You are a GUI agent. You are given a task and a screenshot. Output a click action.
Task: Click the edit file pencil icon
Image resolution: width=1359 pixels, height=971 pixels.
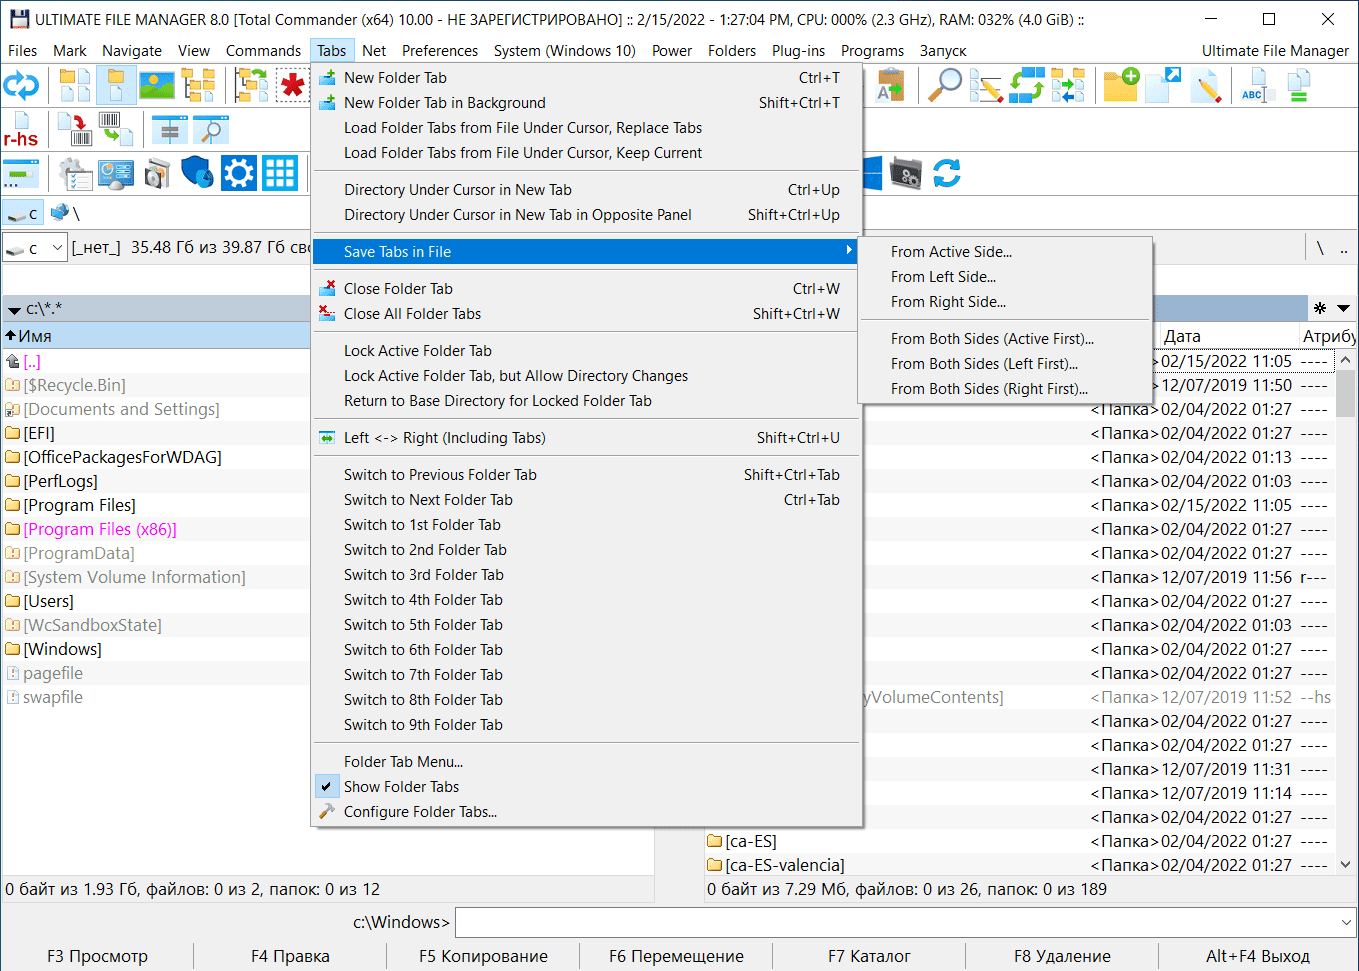(x=1205, y=86)
